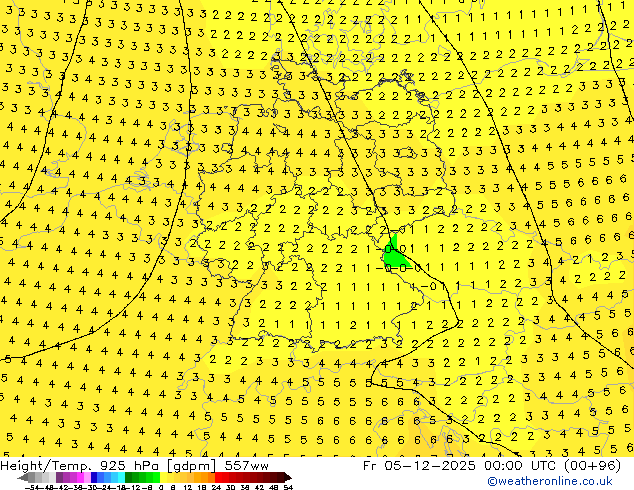Click the legend label 12
The height and width of the screenshot is (490, 634).
[187, 487]
